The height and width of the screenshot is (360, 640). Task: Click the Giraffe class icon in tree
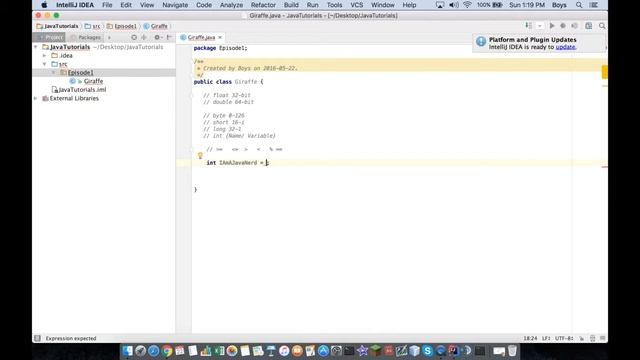pyautogui.click(x=73, y=81)
